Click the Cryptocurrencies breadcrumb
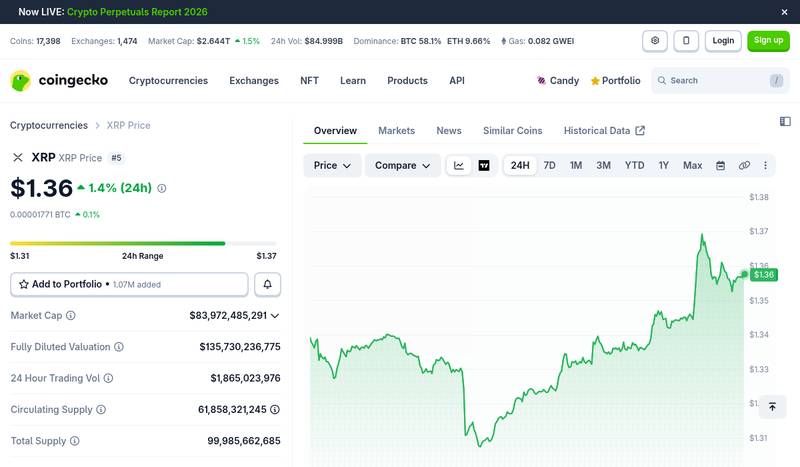This screenshot has width=800, height=467. (49, 125)
